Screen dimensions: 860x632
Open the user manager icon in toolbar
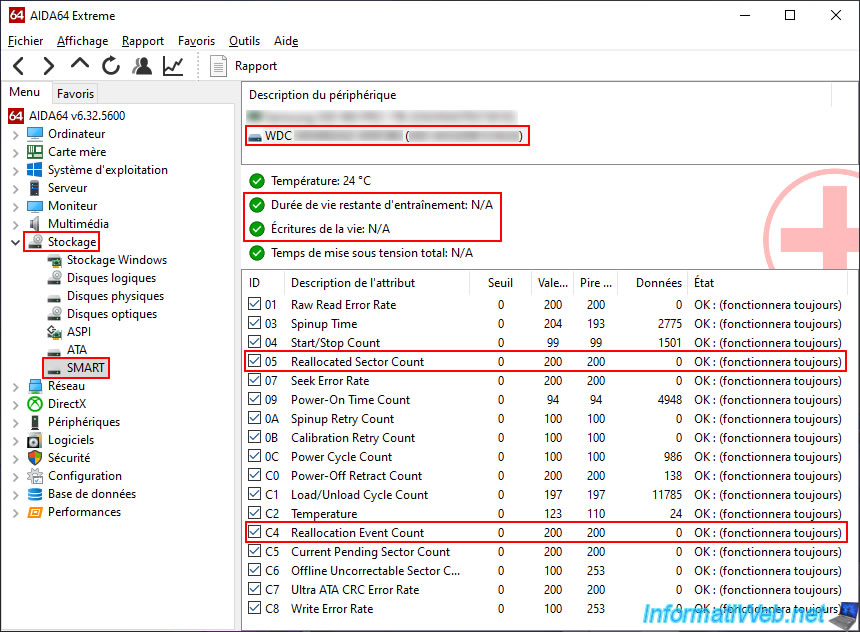click(142, 66)
